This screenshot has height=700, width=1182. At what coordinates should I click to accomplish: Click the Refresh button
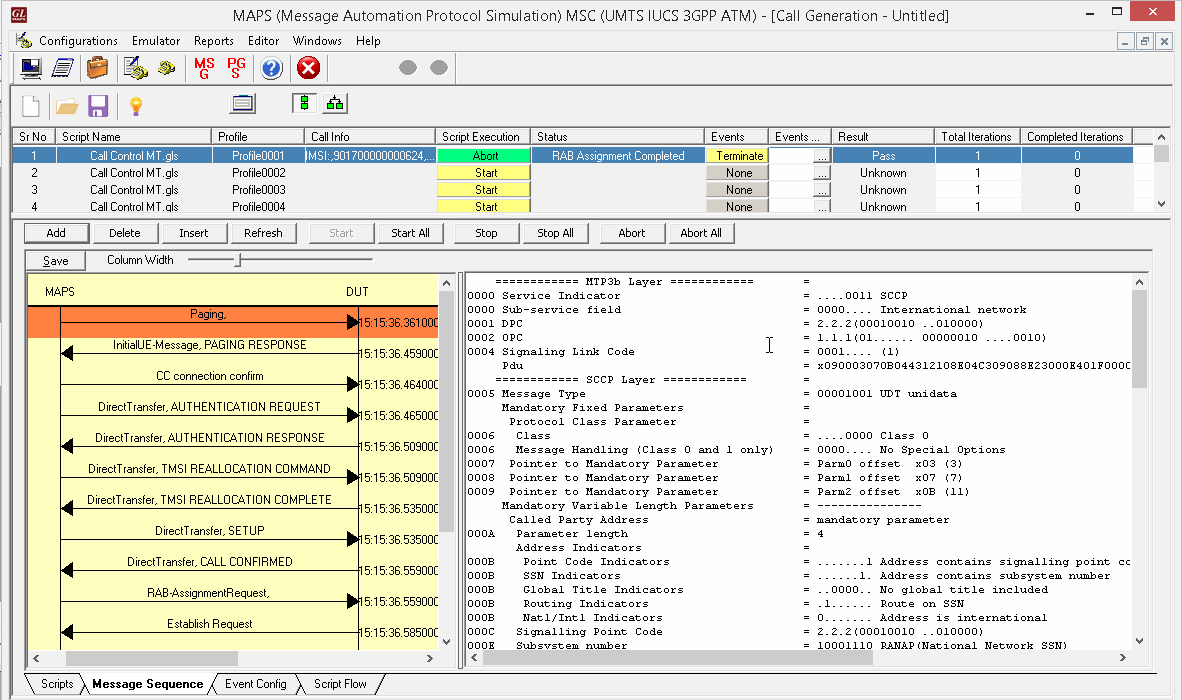point(263,233)
